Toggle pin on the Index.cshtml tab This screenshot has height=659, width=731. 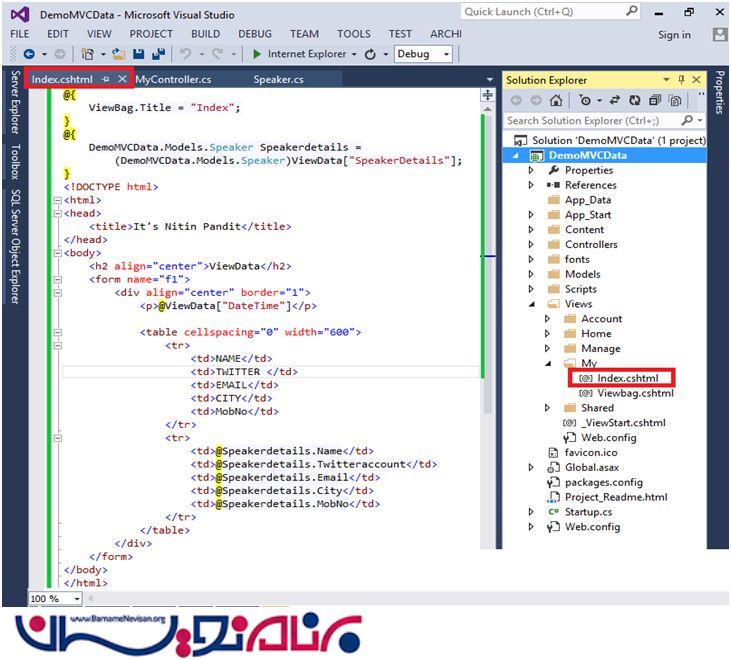(106, 79)
